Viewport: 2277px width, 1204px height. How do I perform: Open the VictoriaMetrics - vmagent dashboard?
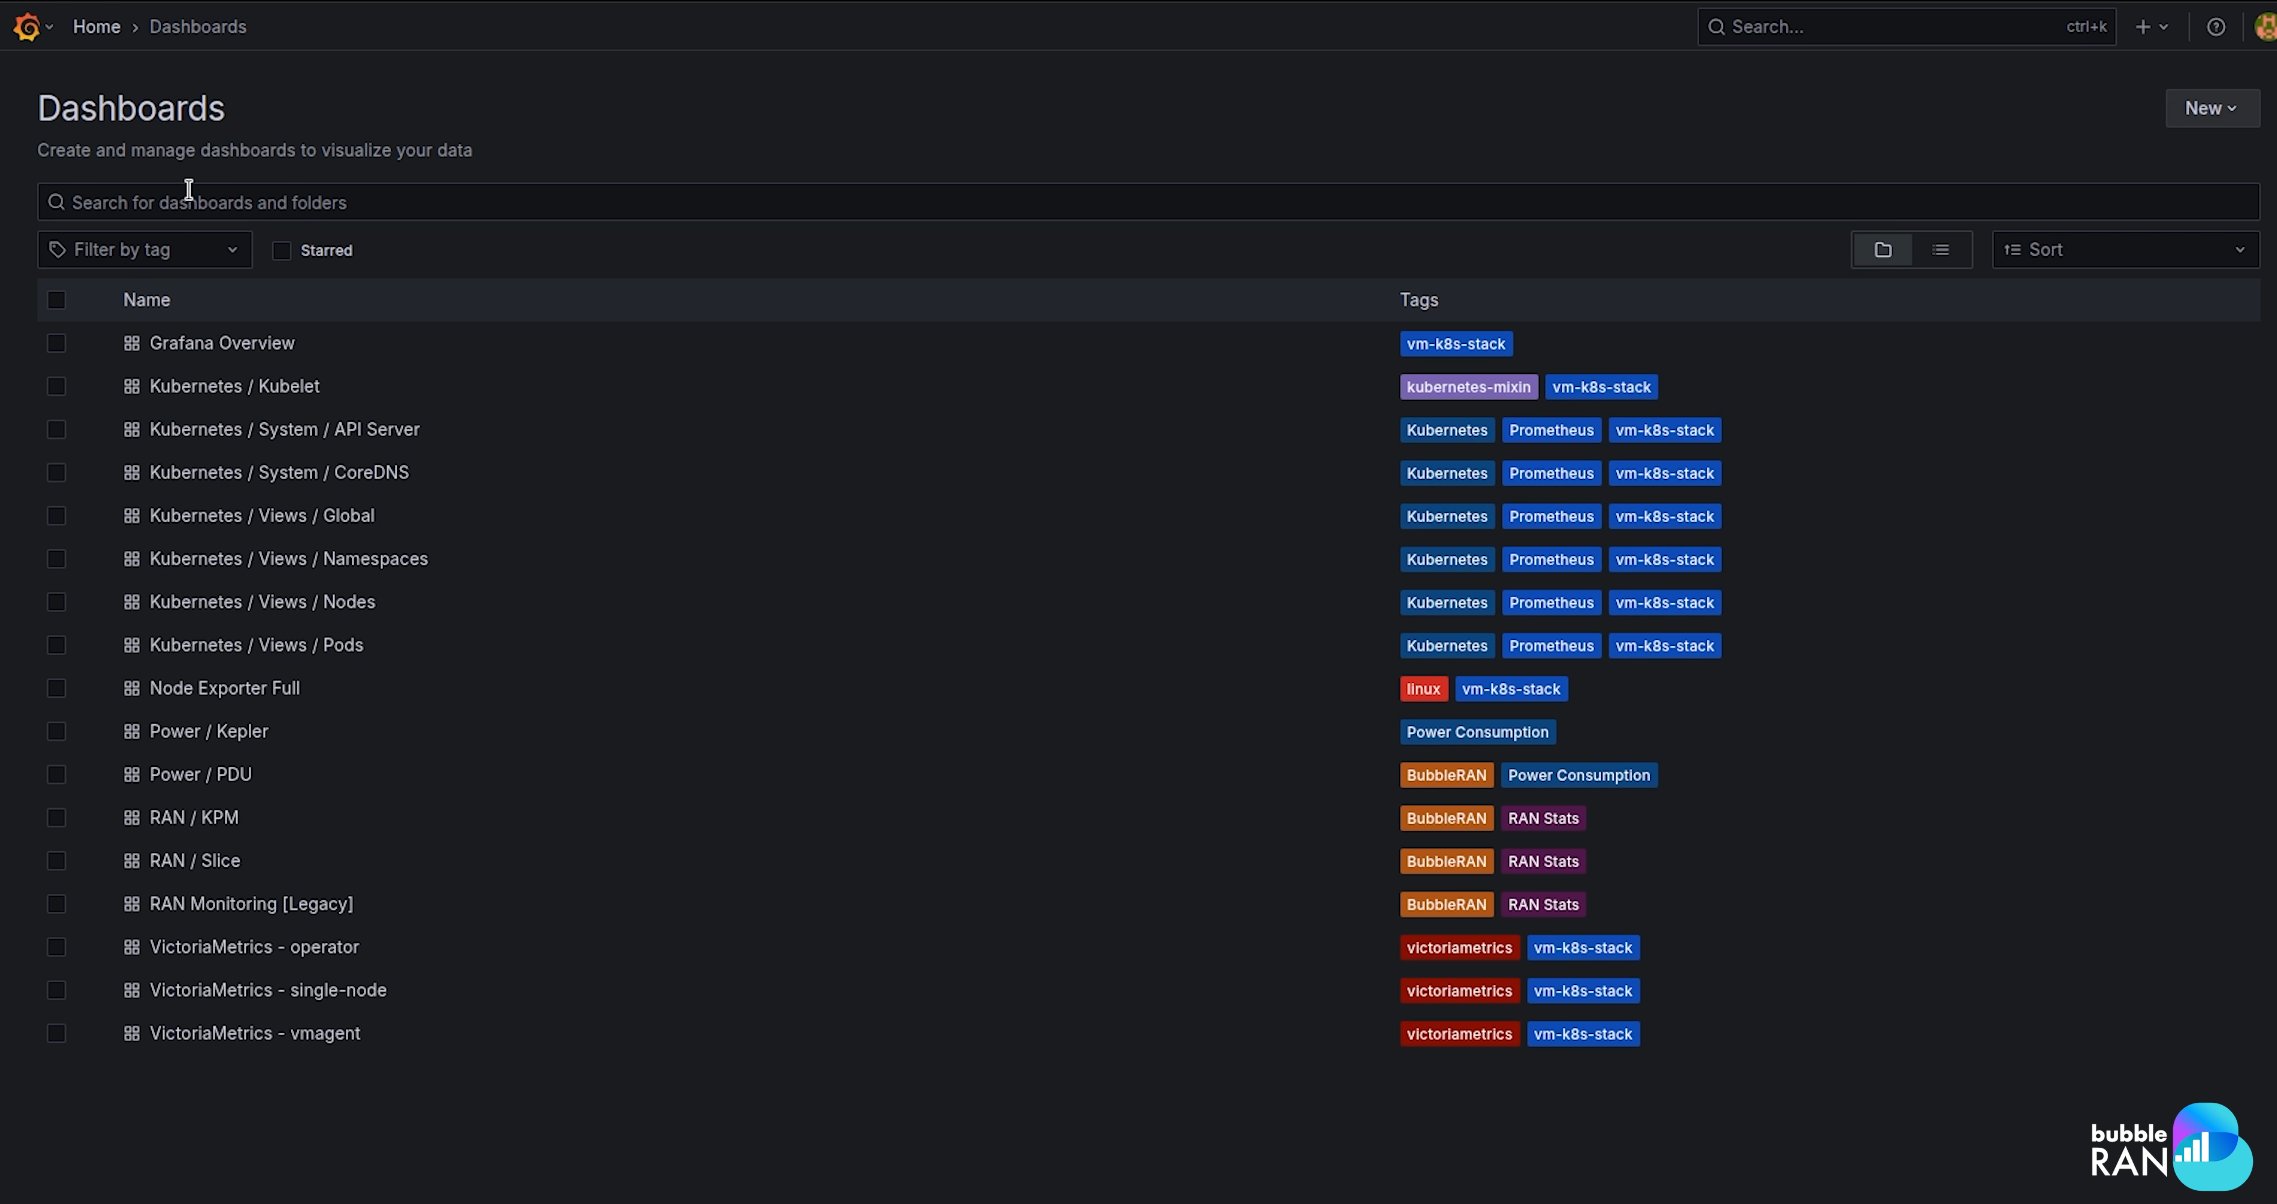coord(255,1033)
